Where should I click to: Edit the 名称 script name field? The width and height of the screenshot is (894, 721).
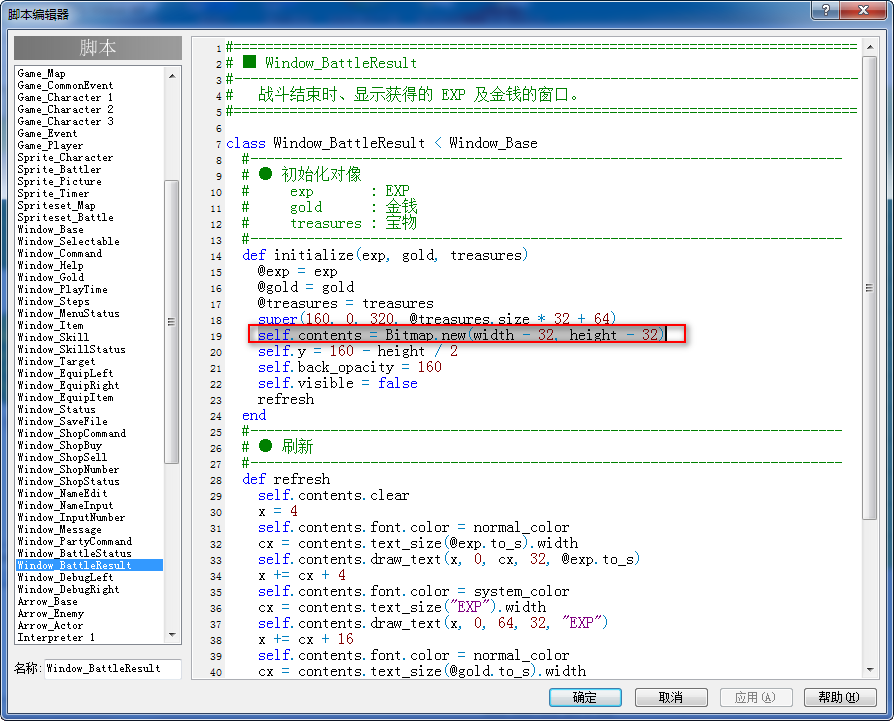[x=113, y=669]
